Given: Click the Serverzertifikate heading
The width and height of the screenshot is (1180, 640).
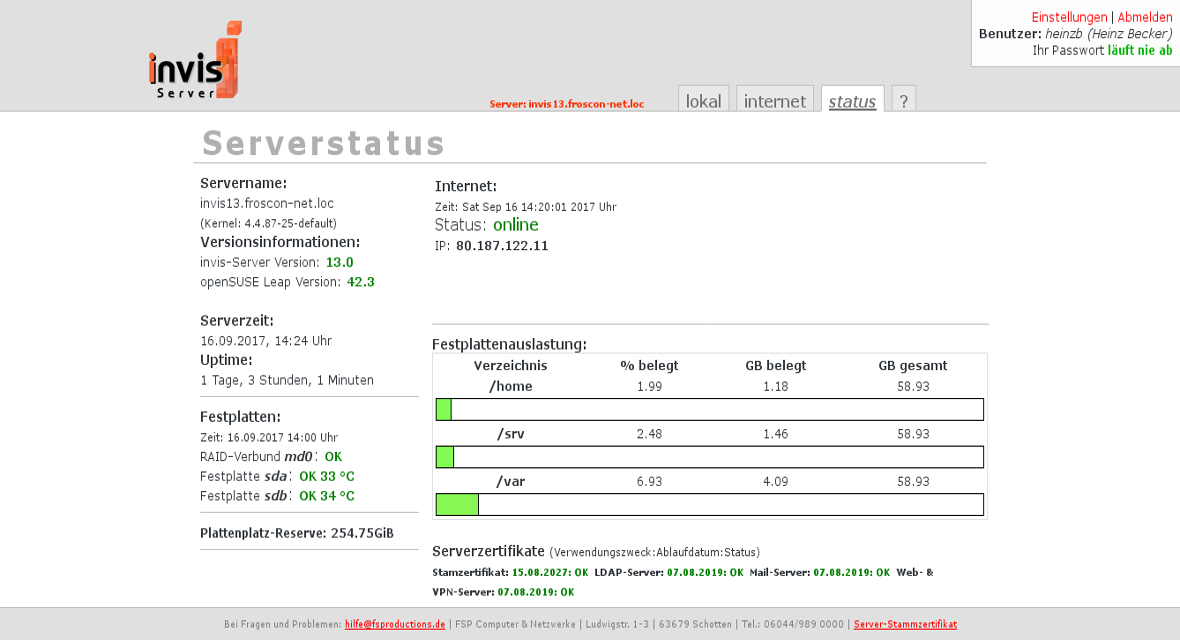Looking at the screenshot, I should [488, 551].
